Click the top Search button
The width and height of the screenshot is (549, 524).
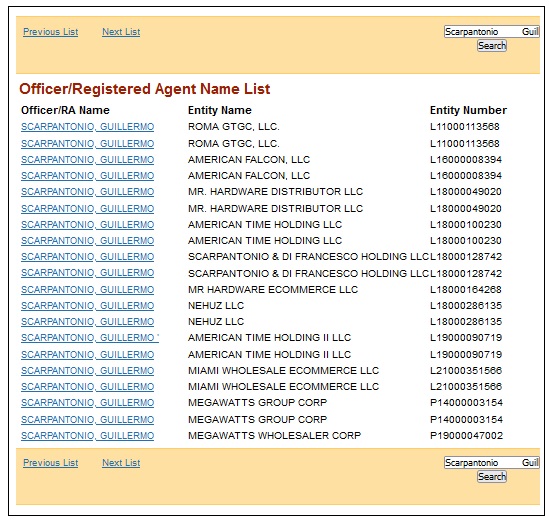coord(492,46)
